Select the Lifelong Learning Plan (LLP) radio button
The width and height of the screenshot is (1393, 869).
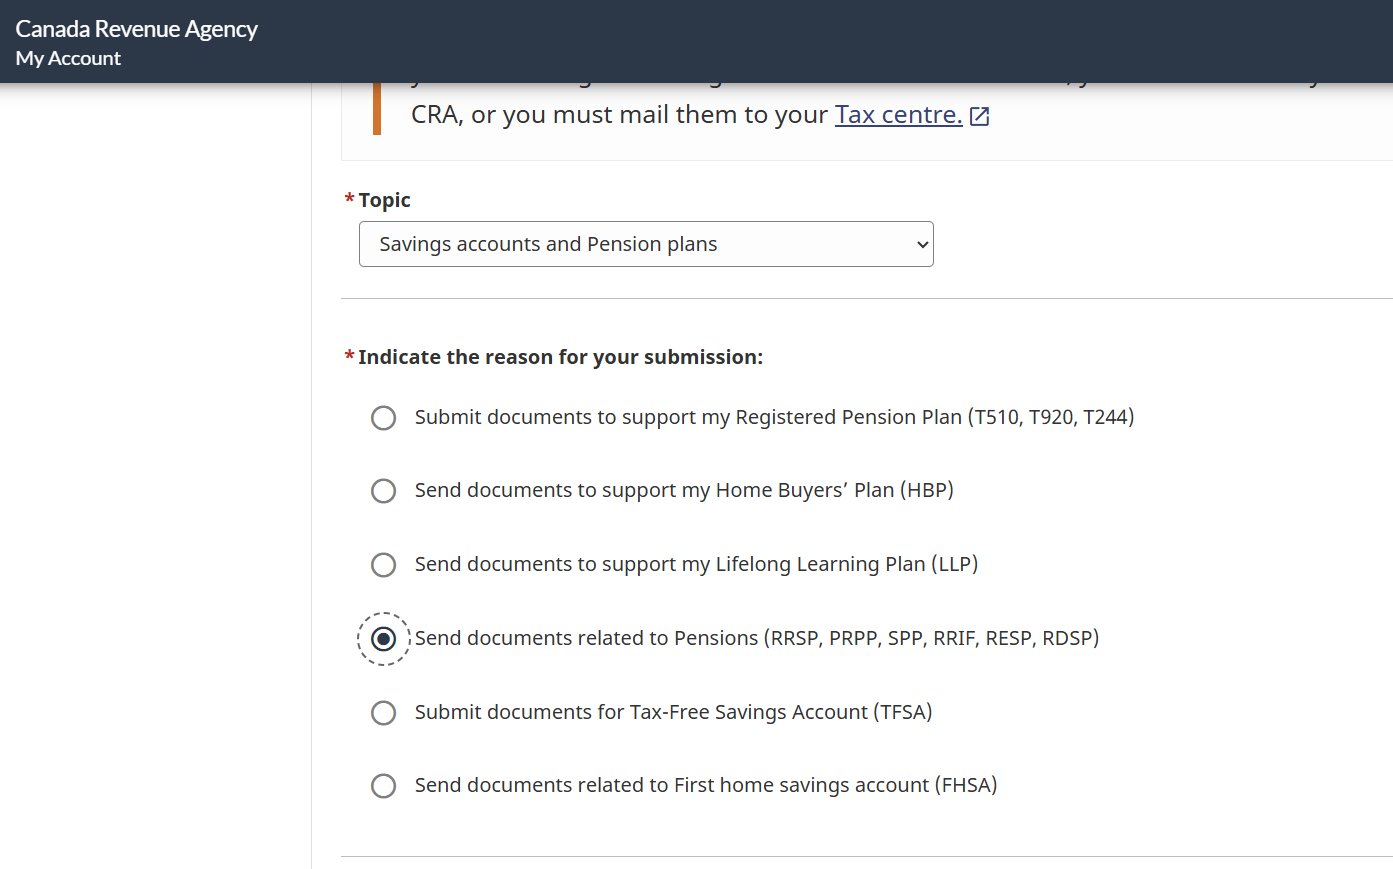383,565
